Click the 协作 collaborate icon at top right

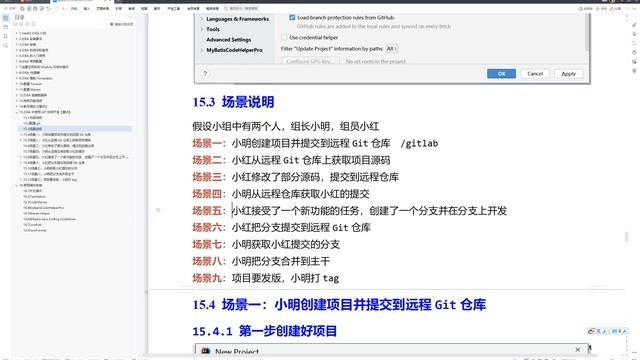pyautogui.click(x=602, y=9)
